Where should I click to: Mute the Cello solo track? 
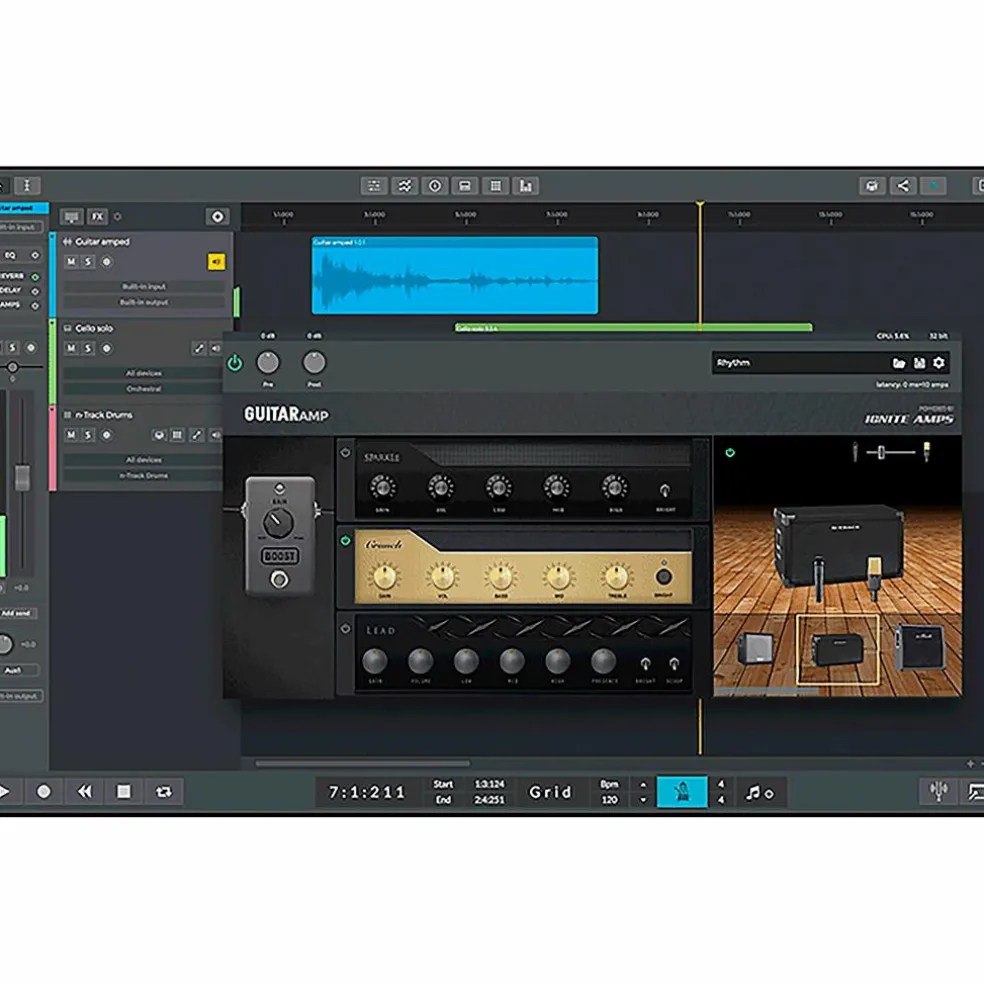[x=71, y=348]
